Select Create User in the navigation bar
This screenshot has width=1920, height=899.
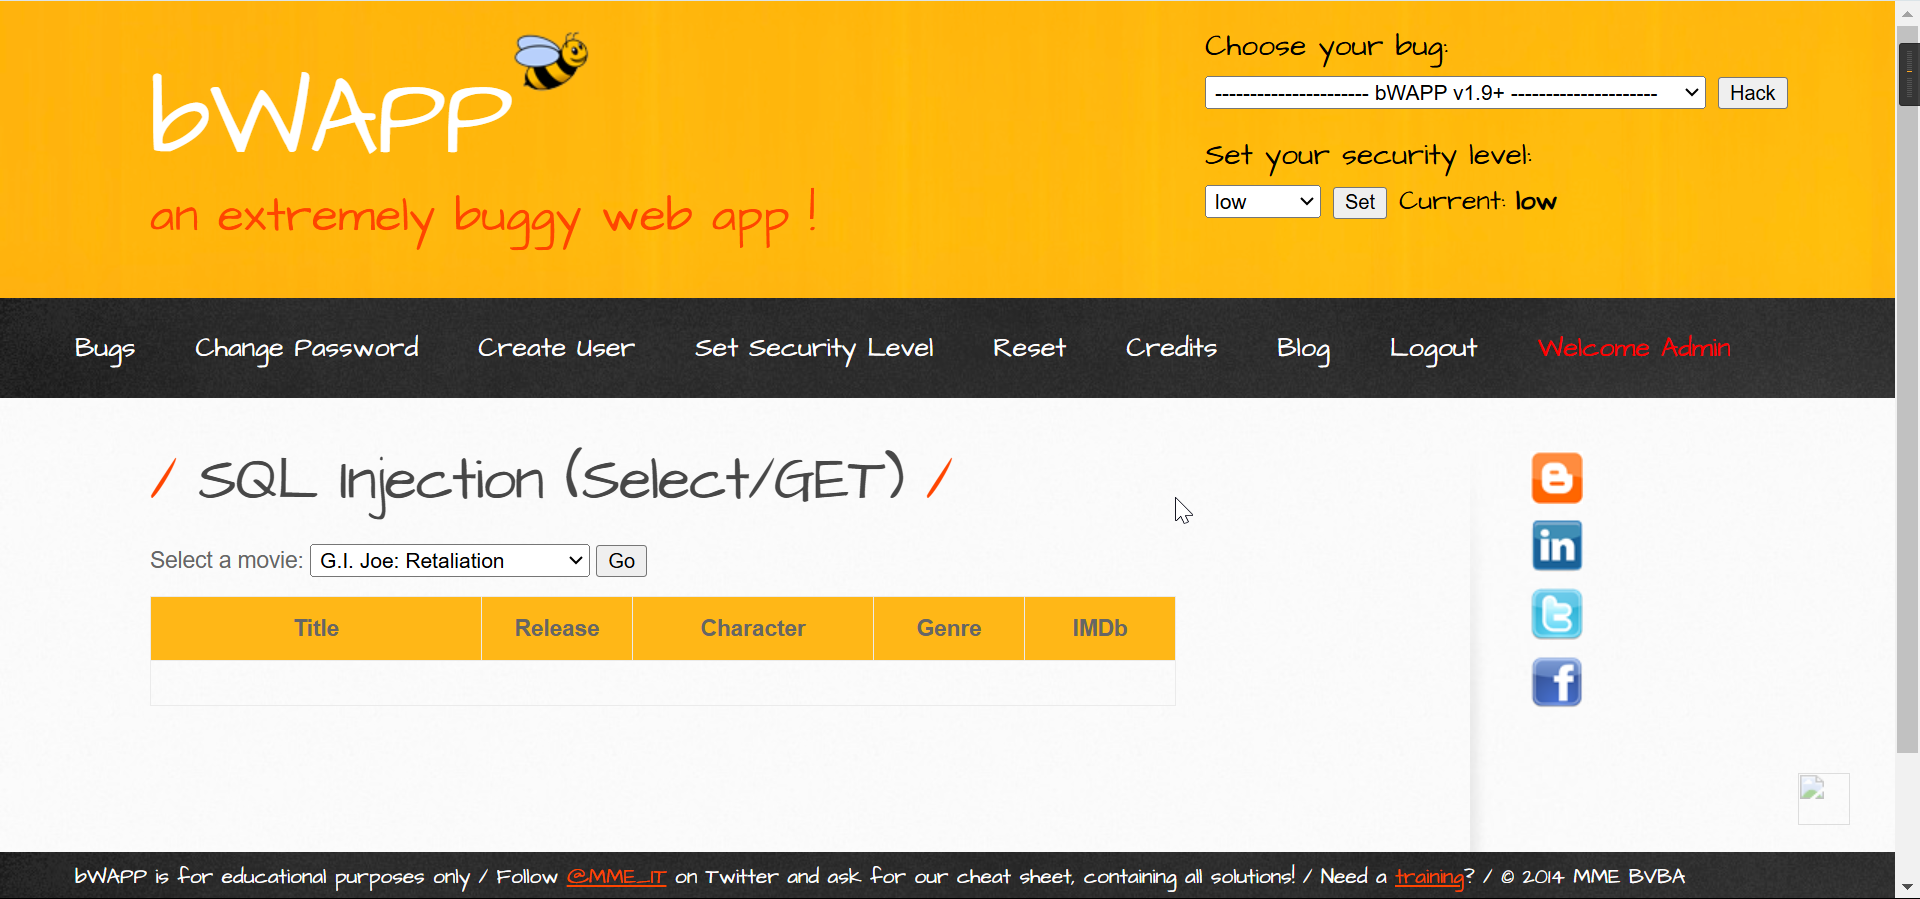tap(556, 348)
